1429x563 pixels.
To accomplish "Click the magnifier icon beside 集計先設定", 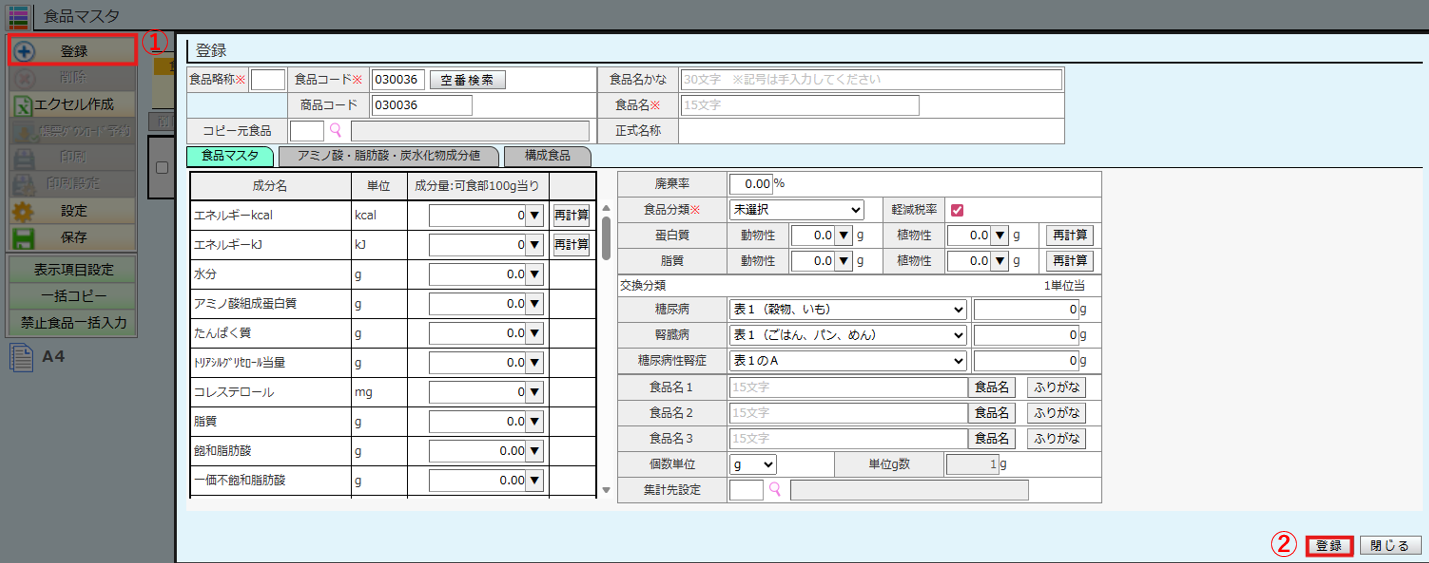I will [774, 490].
